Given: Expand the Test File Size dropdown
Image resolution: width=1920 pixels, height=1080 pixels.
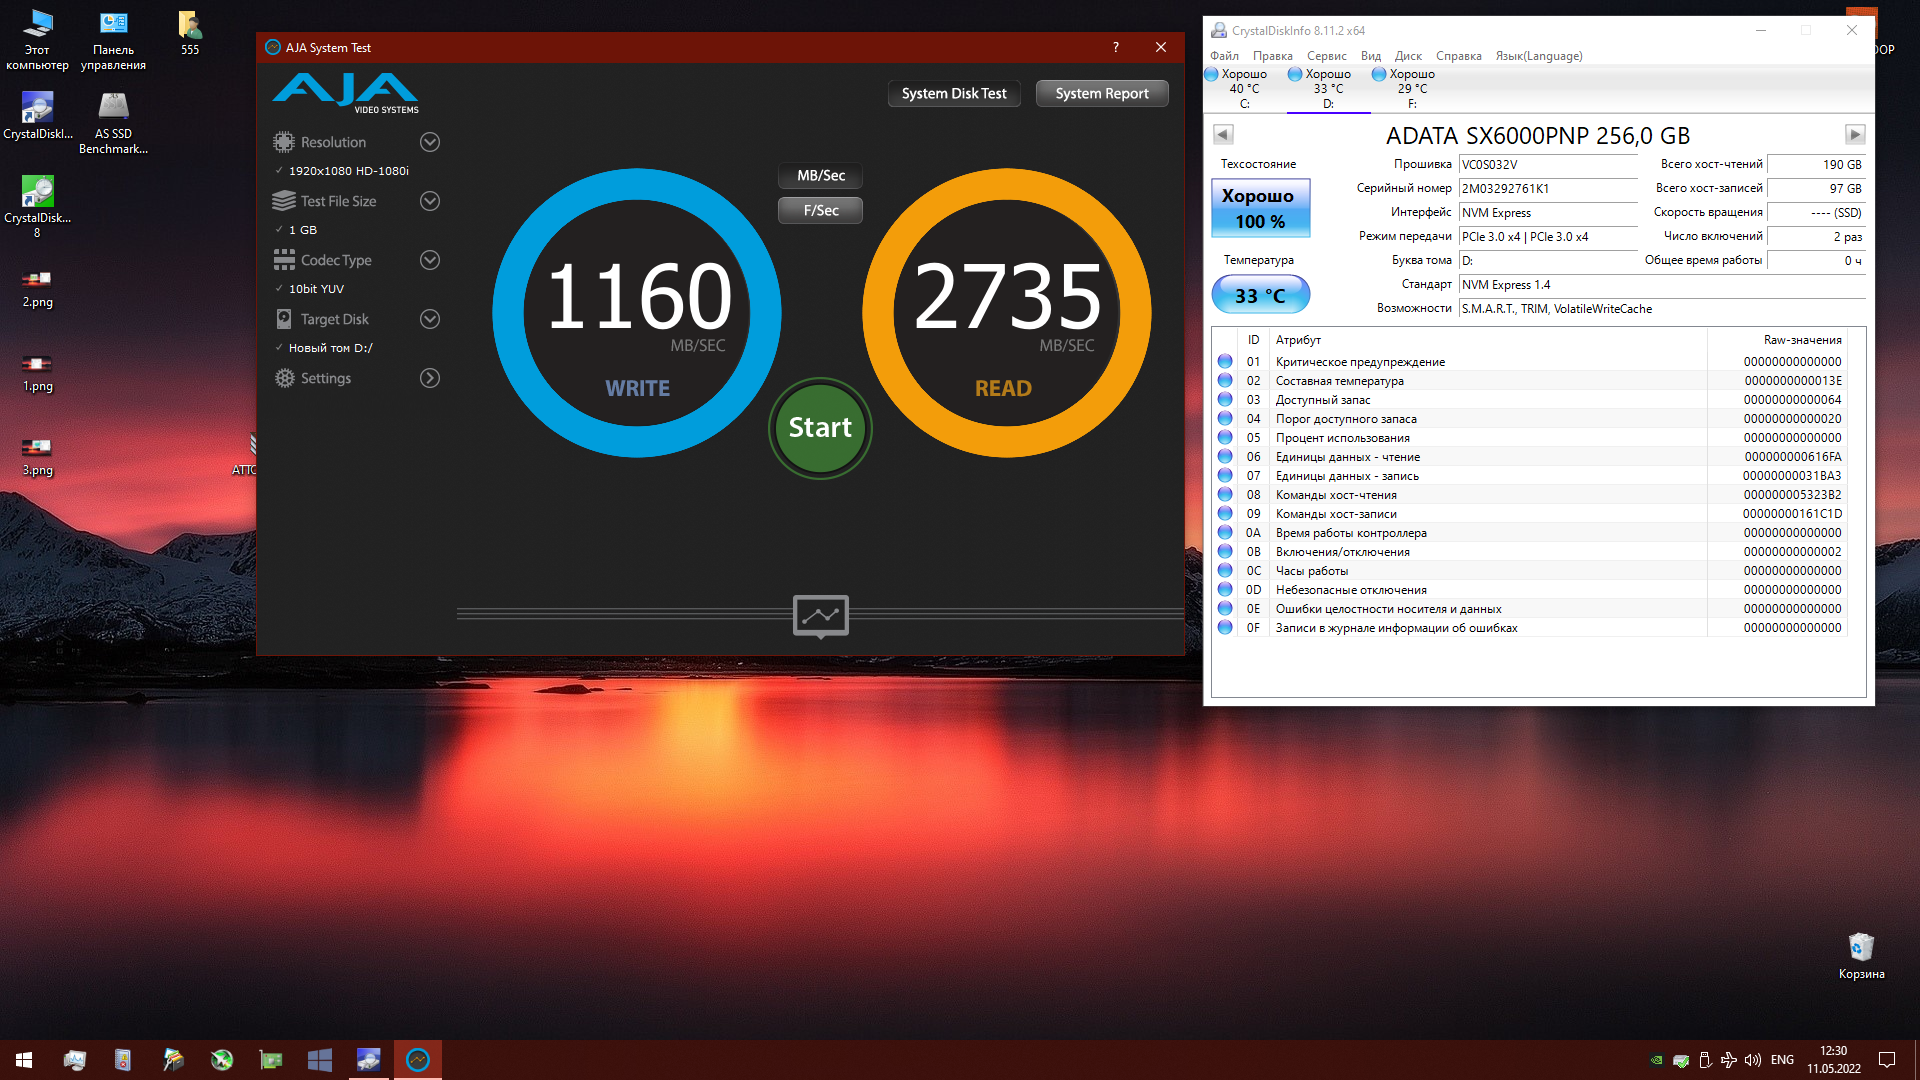Looking at the screenshot, I should [x=430, y=201].
